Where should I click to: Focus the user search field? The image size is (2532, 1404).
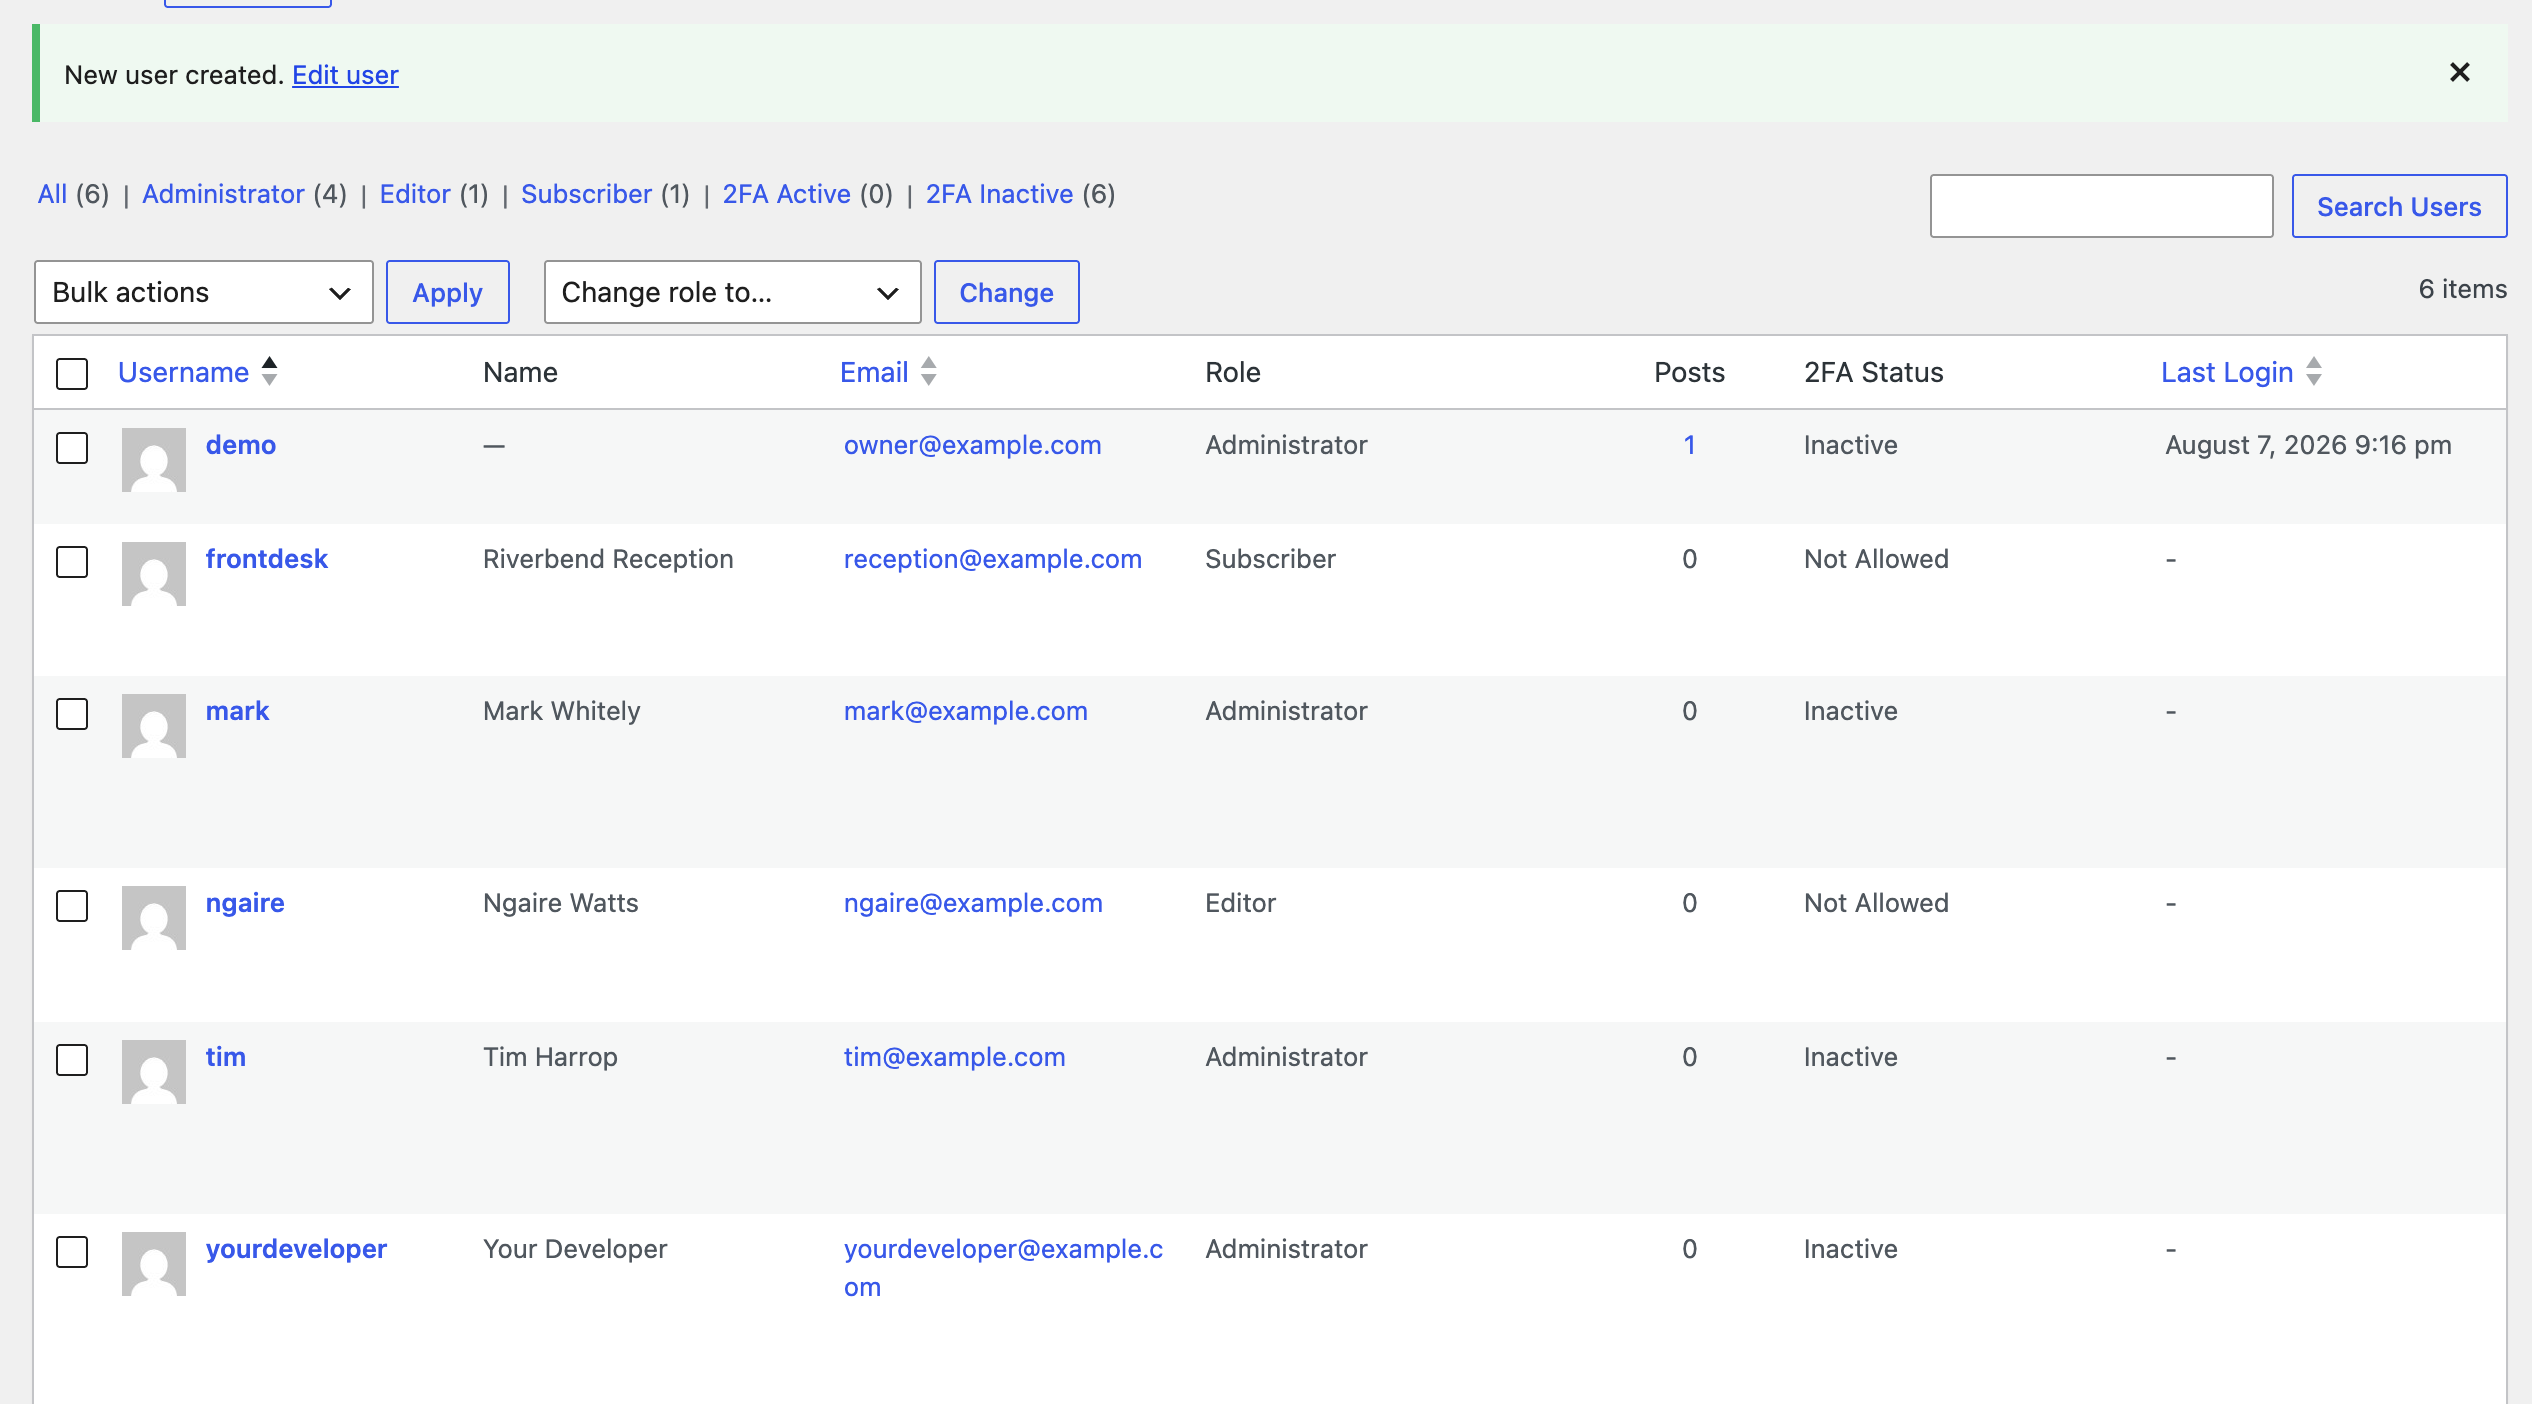(2101, 206)
